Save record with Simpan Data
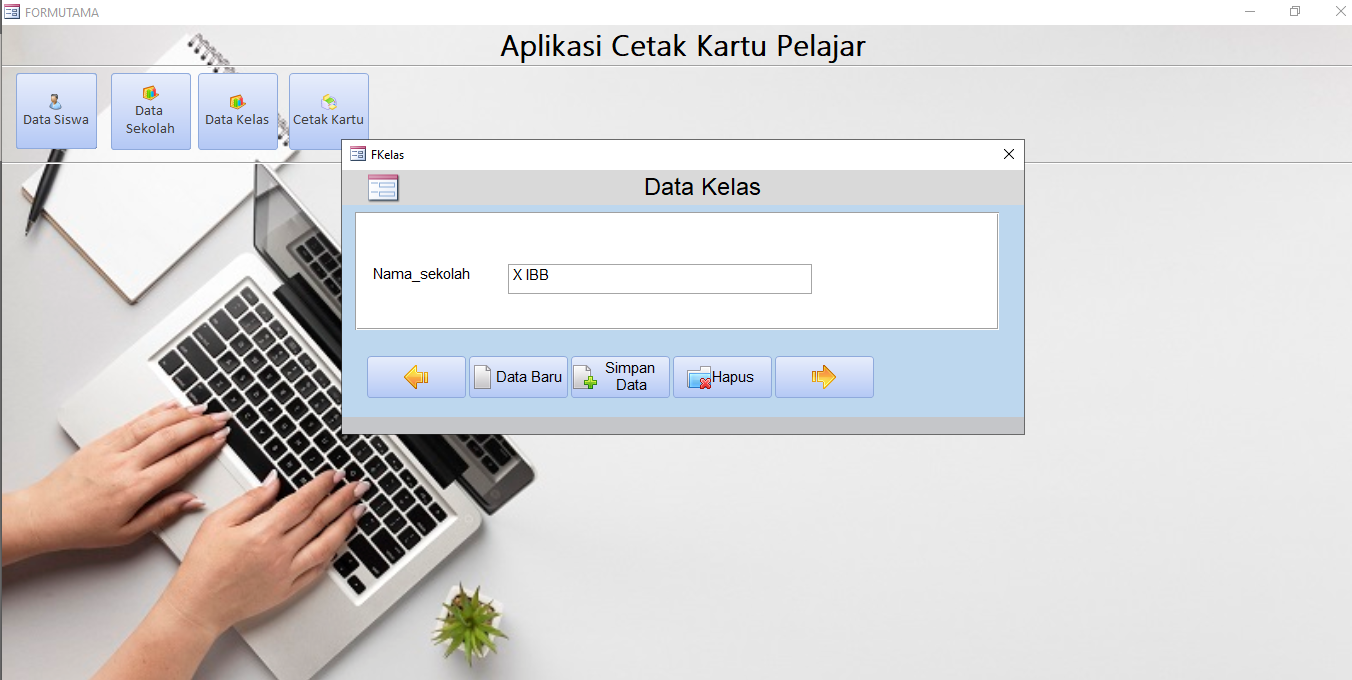This screenshot has height=680, width=1352. point(620,377)
